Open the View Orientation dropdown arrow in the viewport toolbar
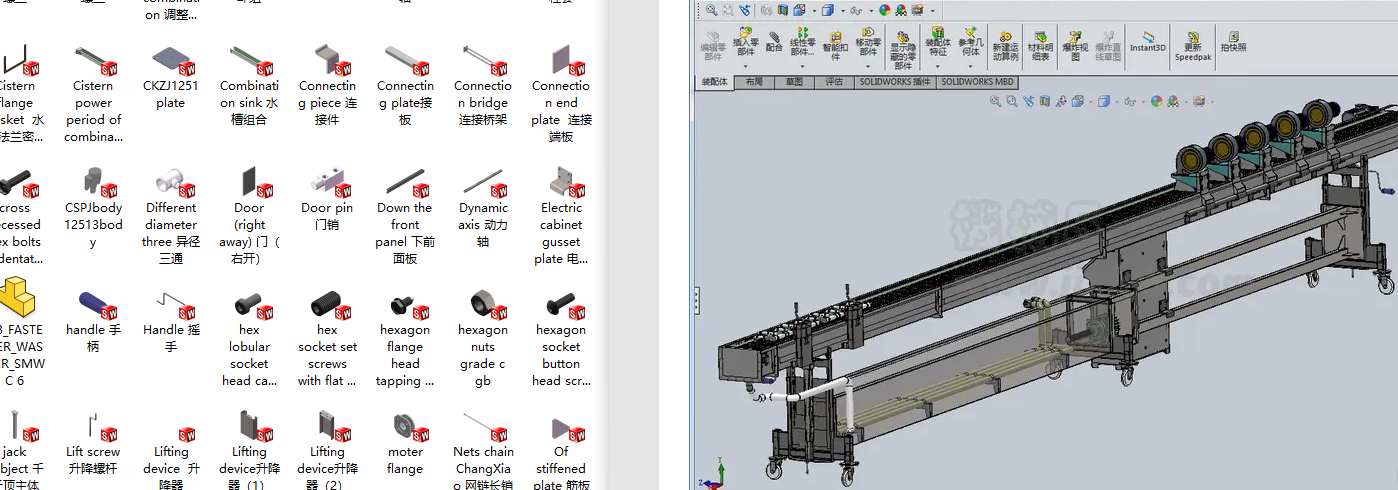Screen dimensions: 1398x490 click(1091, 102)
